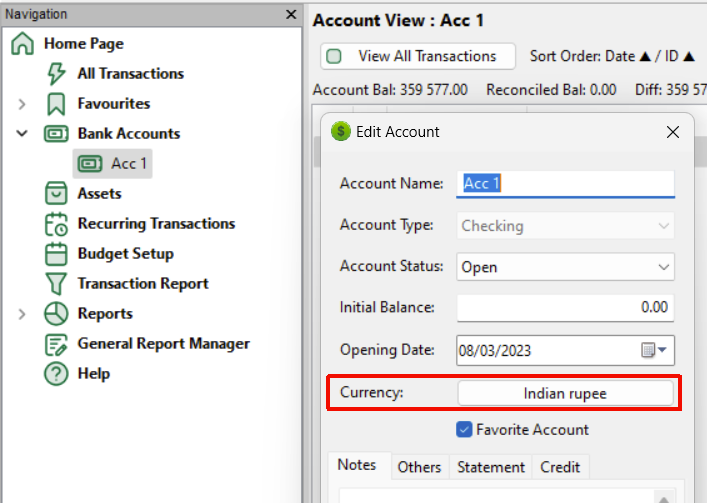Collapse the Bank Accounts tree node

(22, 134)
